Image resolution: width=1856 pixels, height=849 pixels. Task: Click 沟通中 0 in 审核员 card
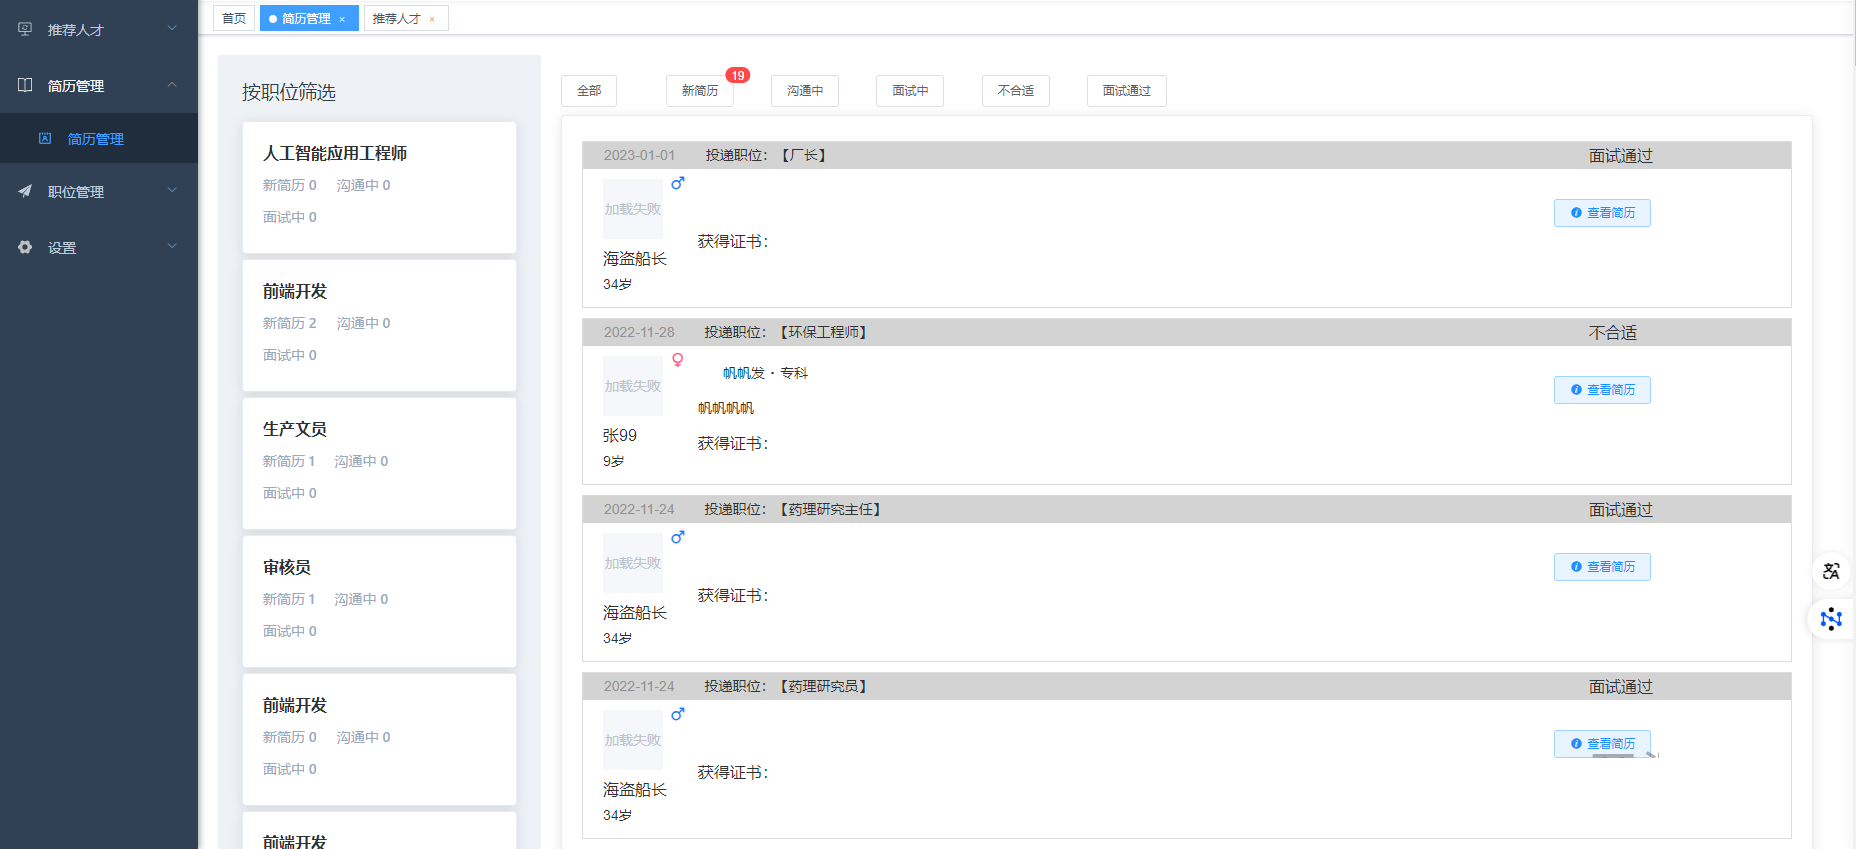point(361,599)
